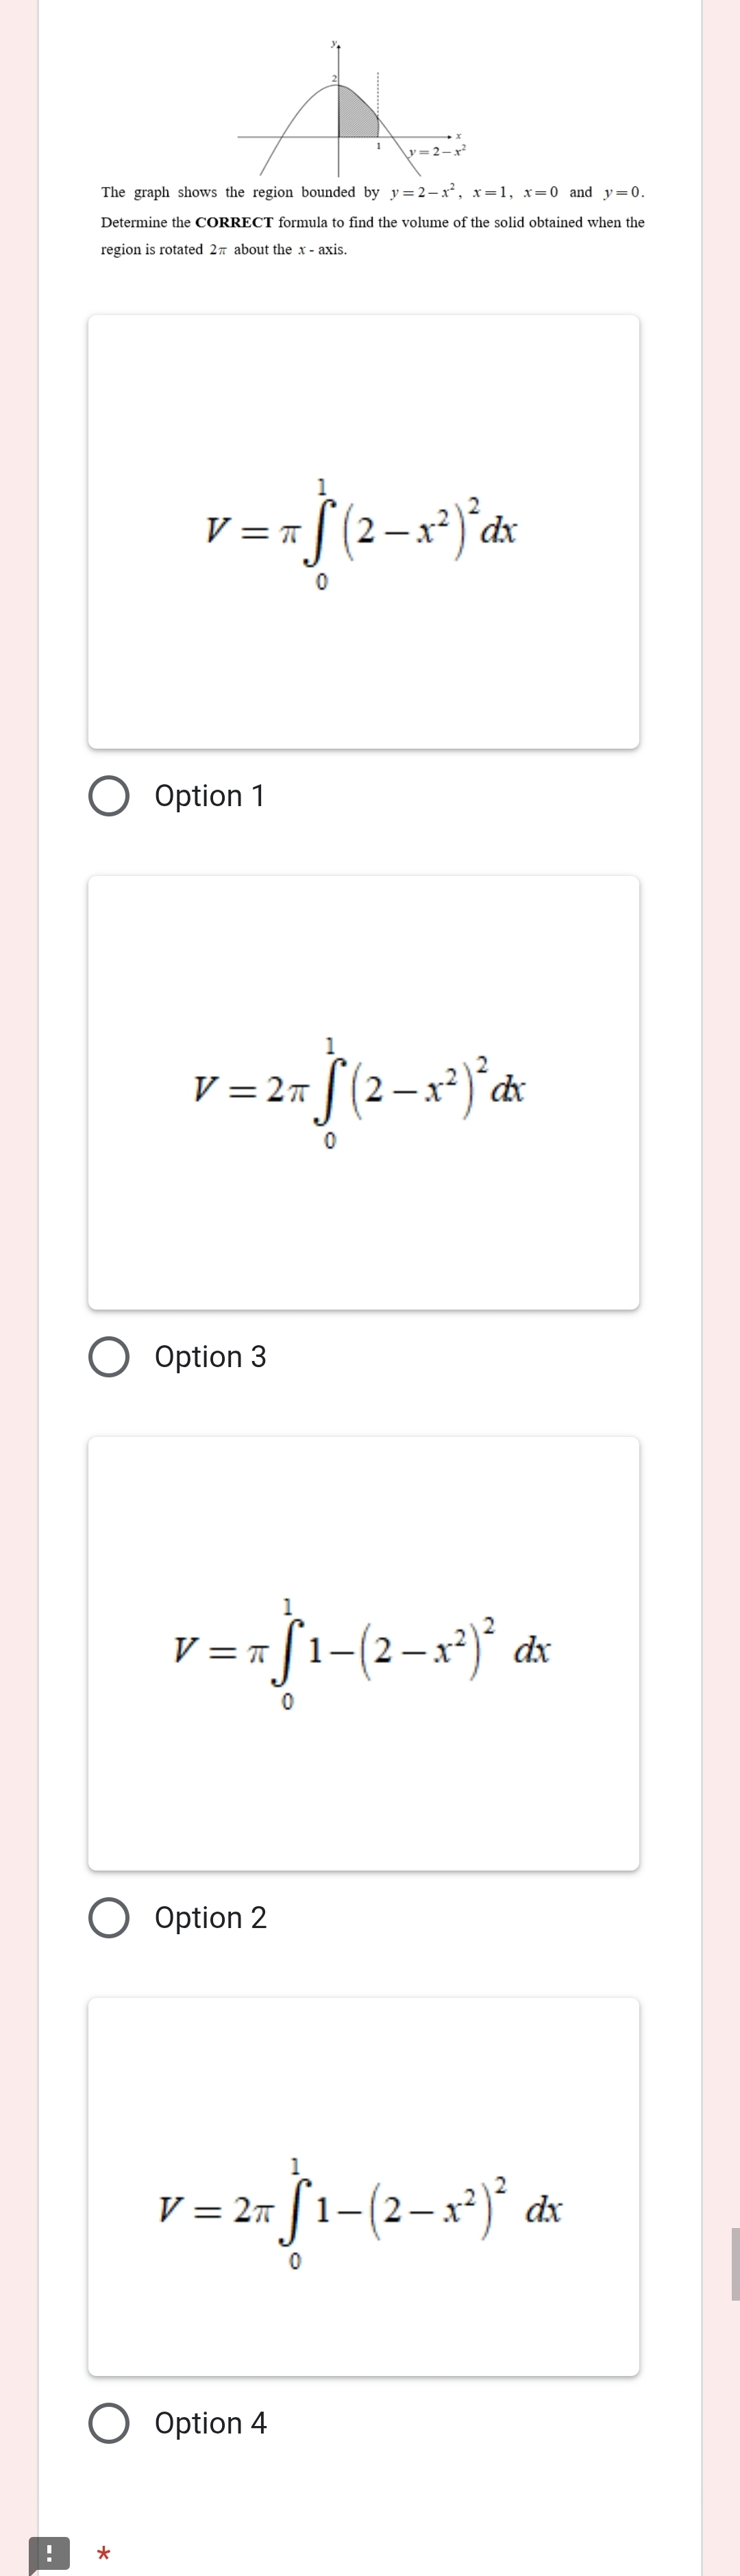This screenshot has width=740, height=2576.
Task: Click the 'Option 3' label text
Action: 211,1357
